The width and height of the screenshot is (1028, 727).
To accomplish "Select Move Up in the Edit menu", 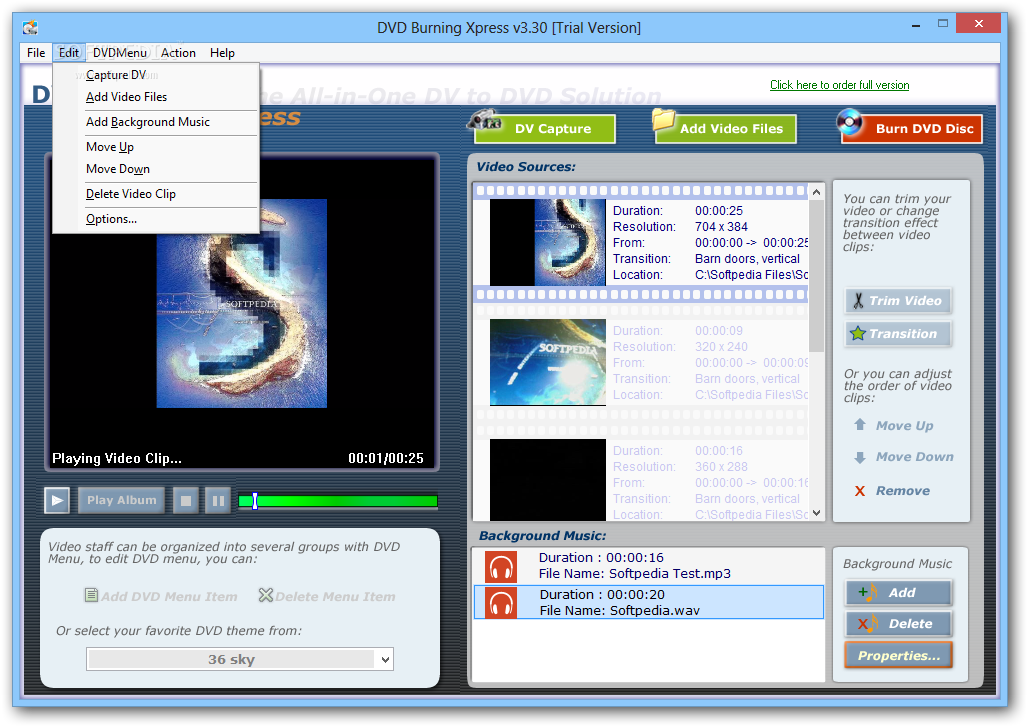I will click(156, 147).
